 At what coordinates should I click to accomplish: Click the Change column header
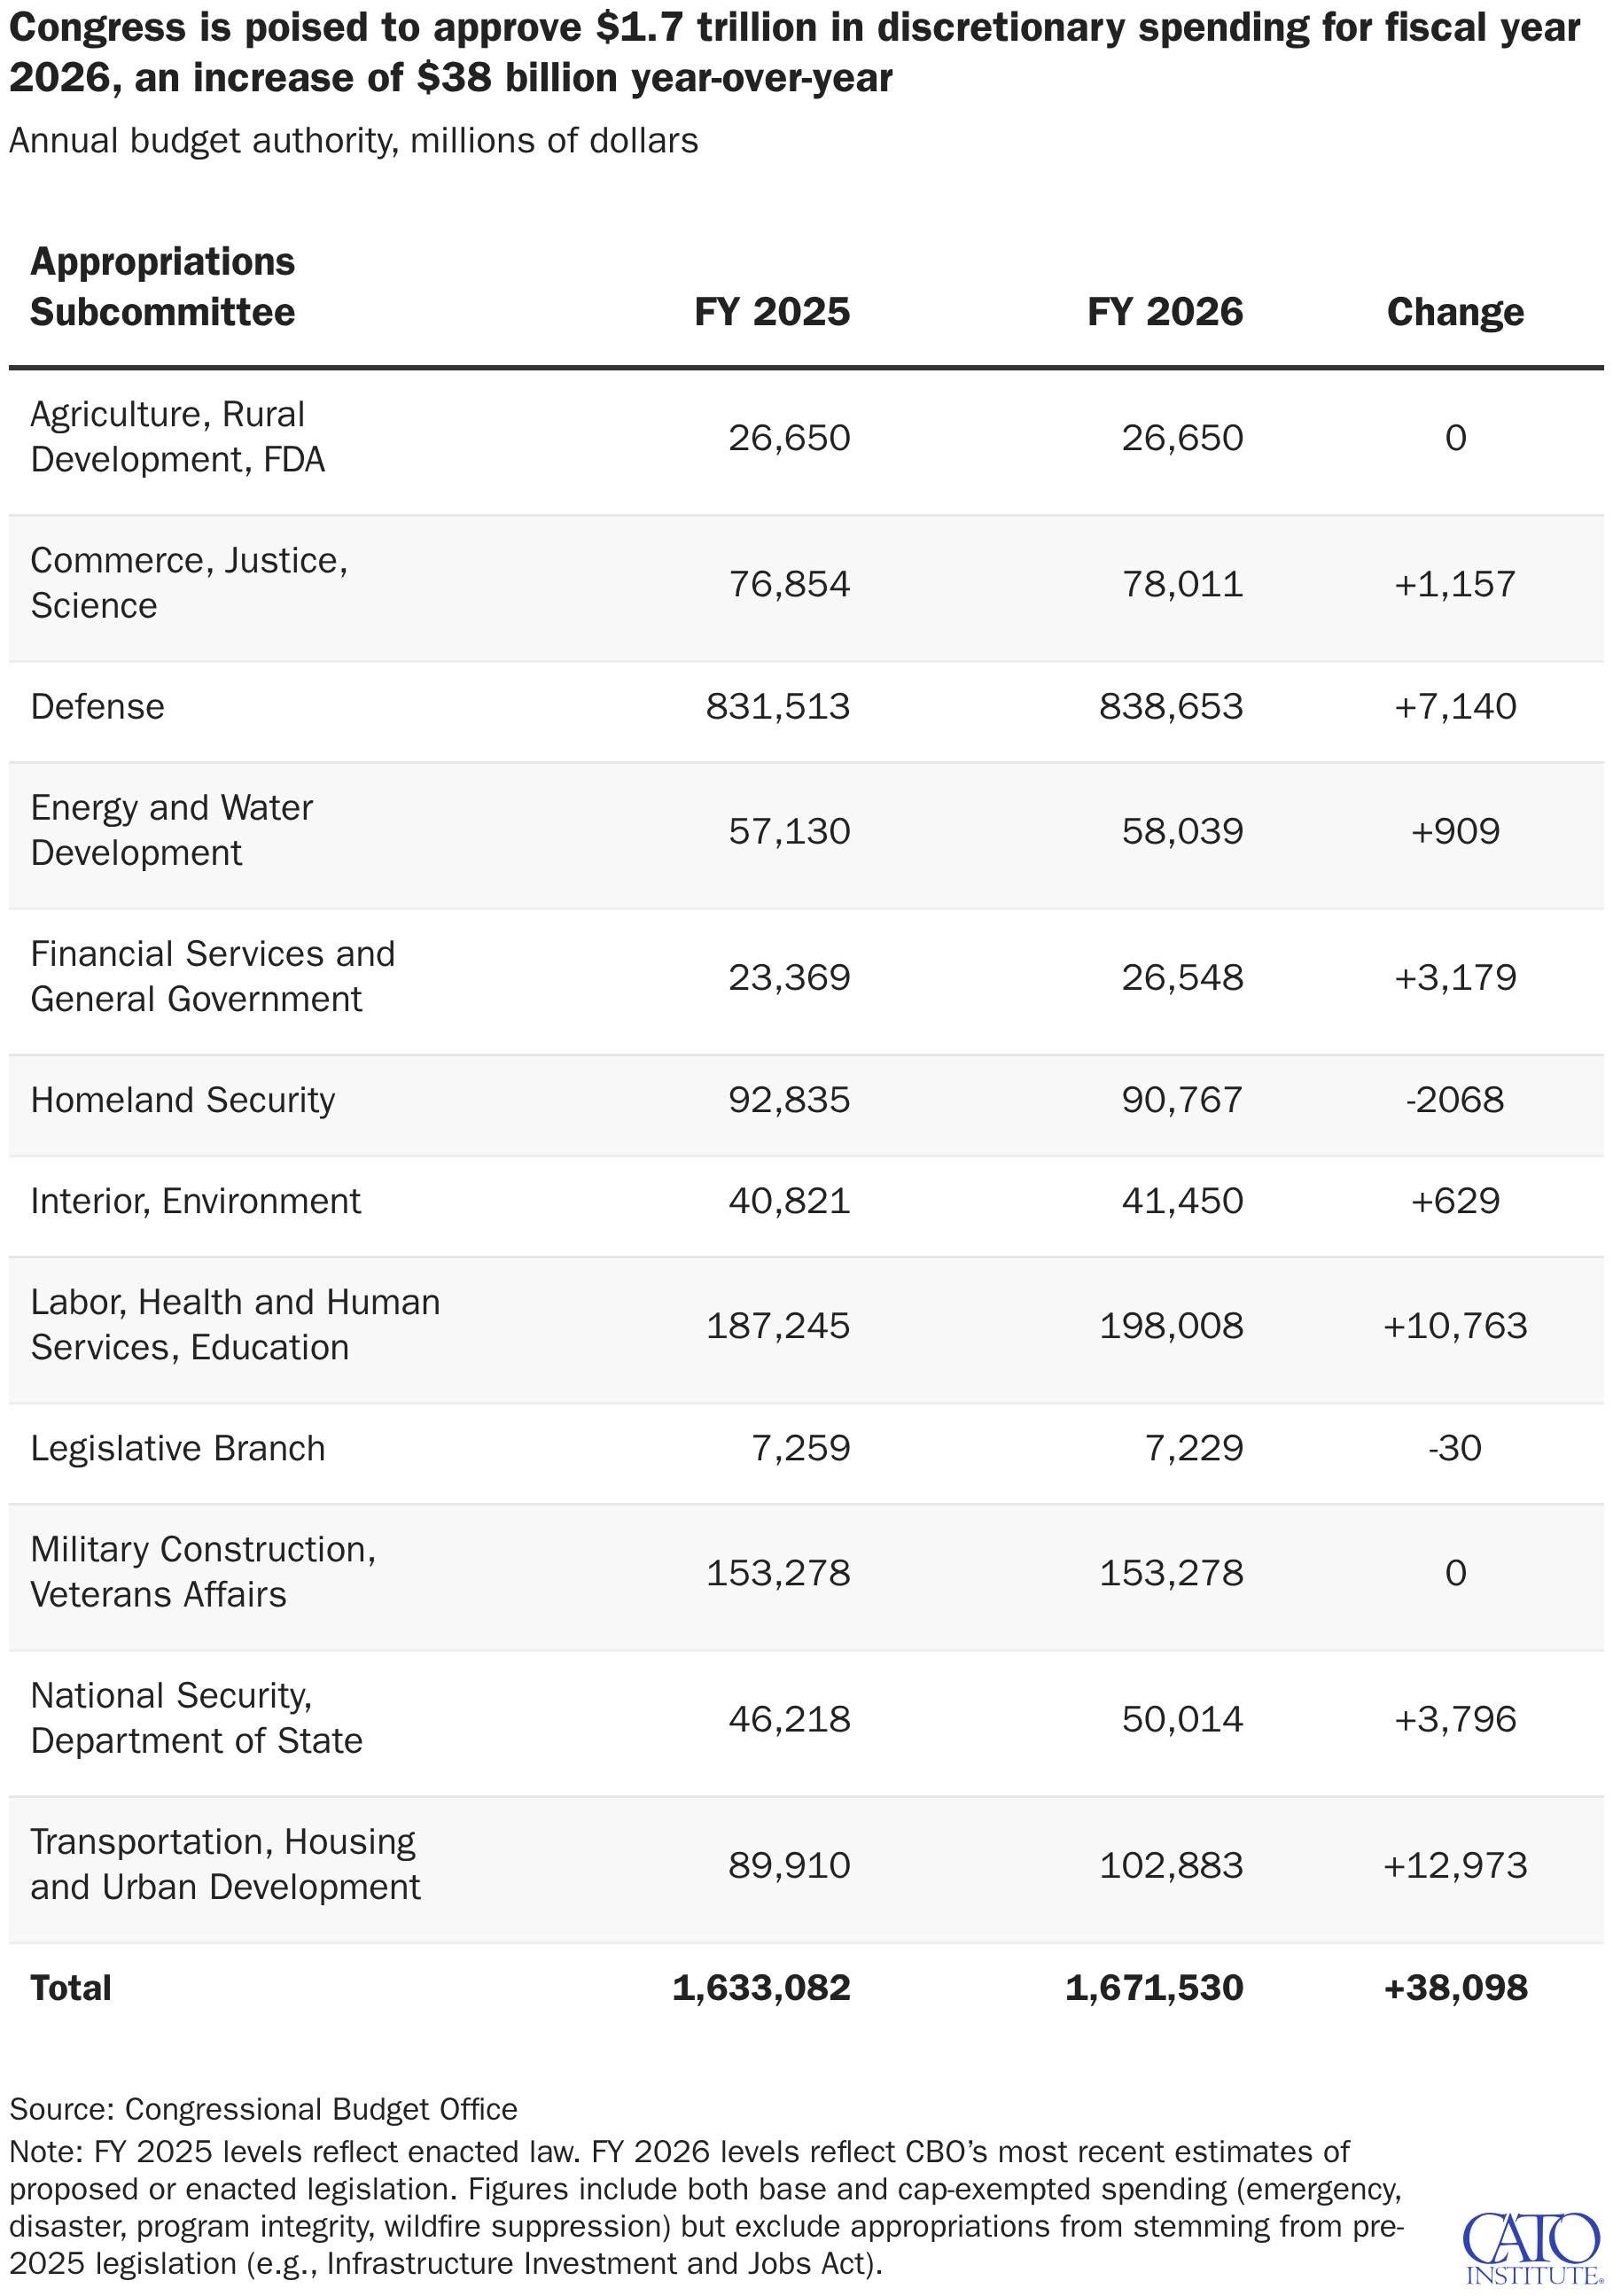[1454, 312]
